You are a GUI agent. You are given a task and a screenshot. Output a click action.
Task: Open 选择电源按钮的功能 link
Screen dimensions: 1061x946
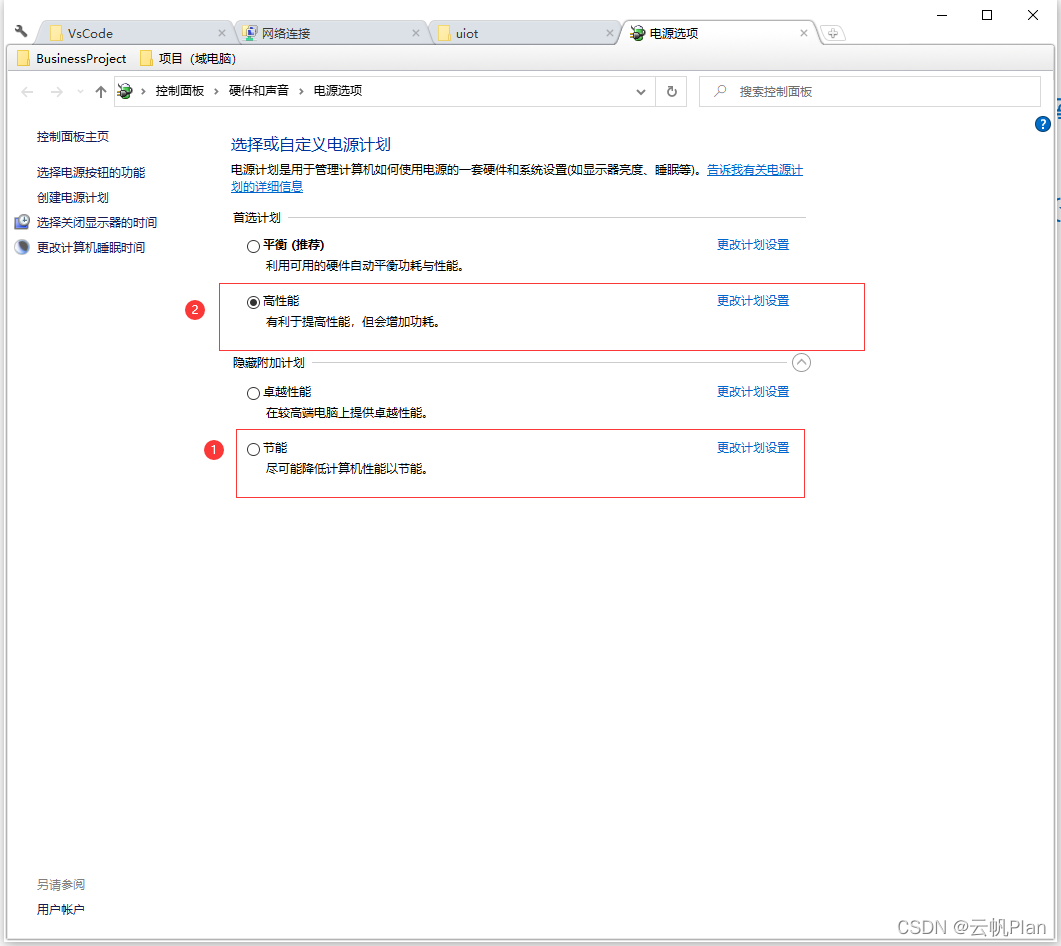point(91,173)
